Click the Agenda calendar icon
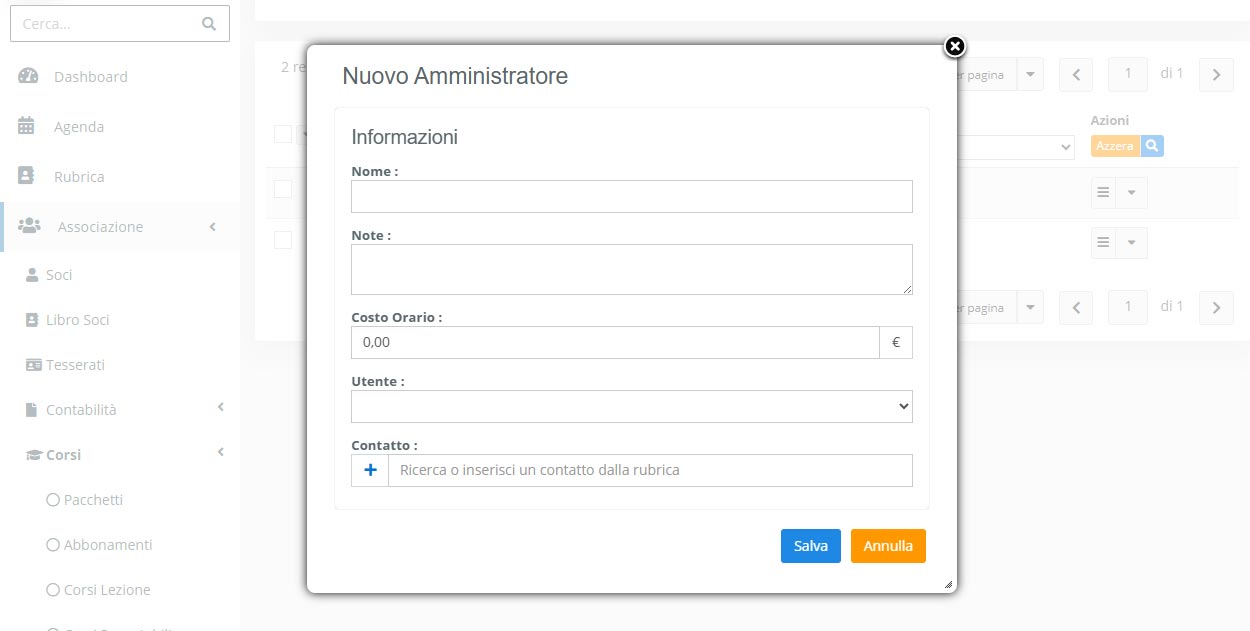The width and height of the screenshot is (1250, 631). (x=27, y=127)
